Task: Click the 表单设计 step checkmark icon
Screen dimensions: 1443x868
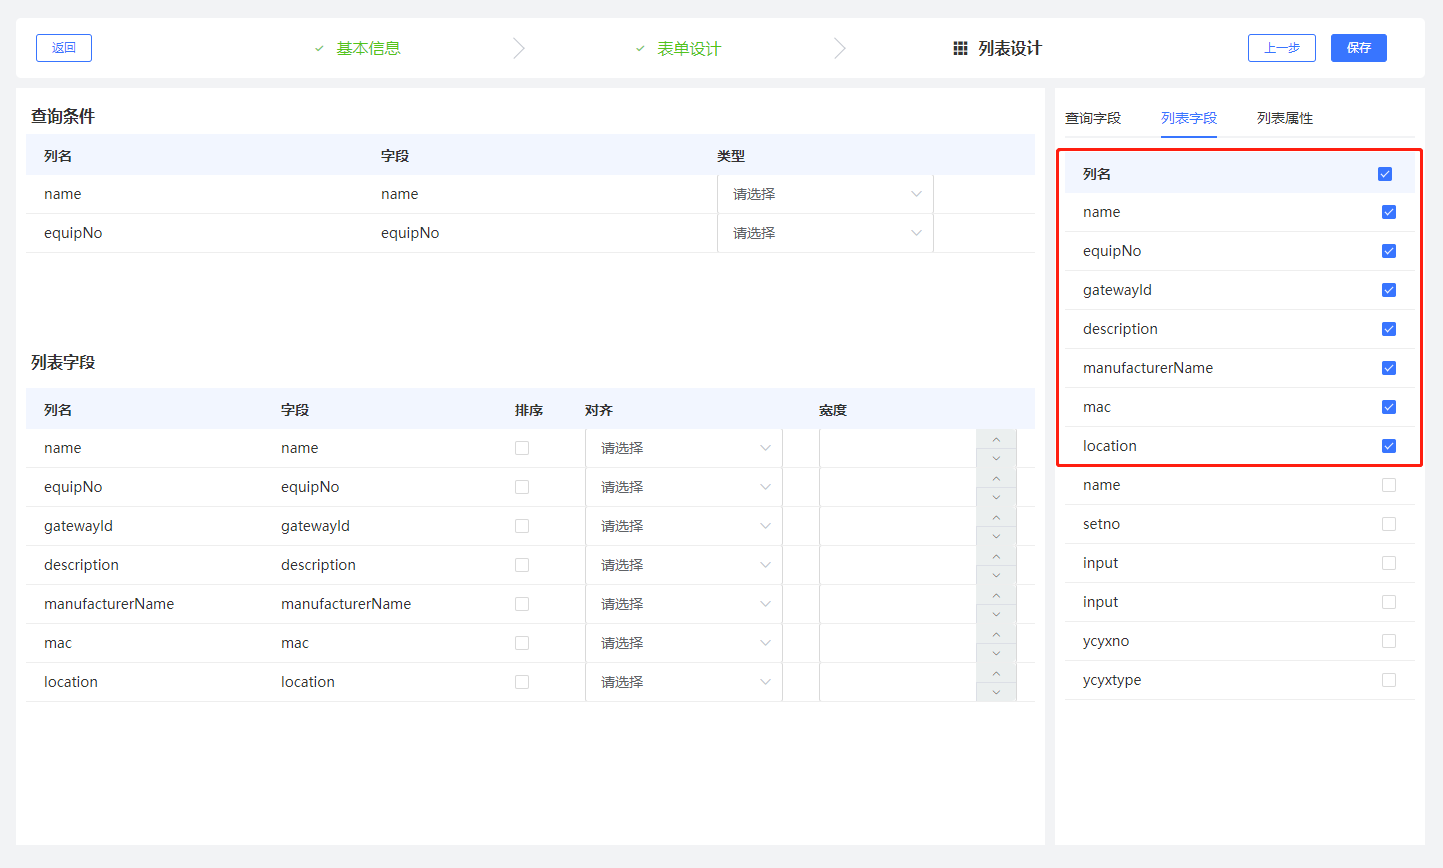Action: (x=640, y=48)
